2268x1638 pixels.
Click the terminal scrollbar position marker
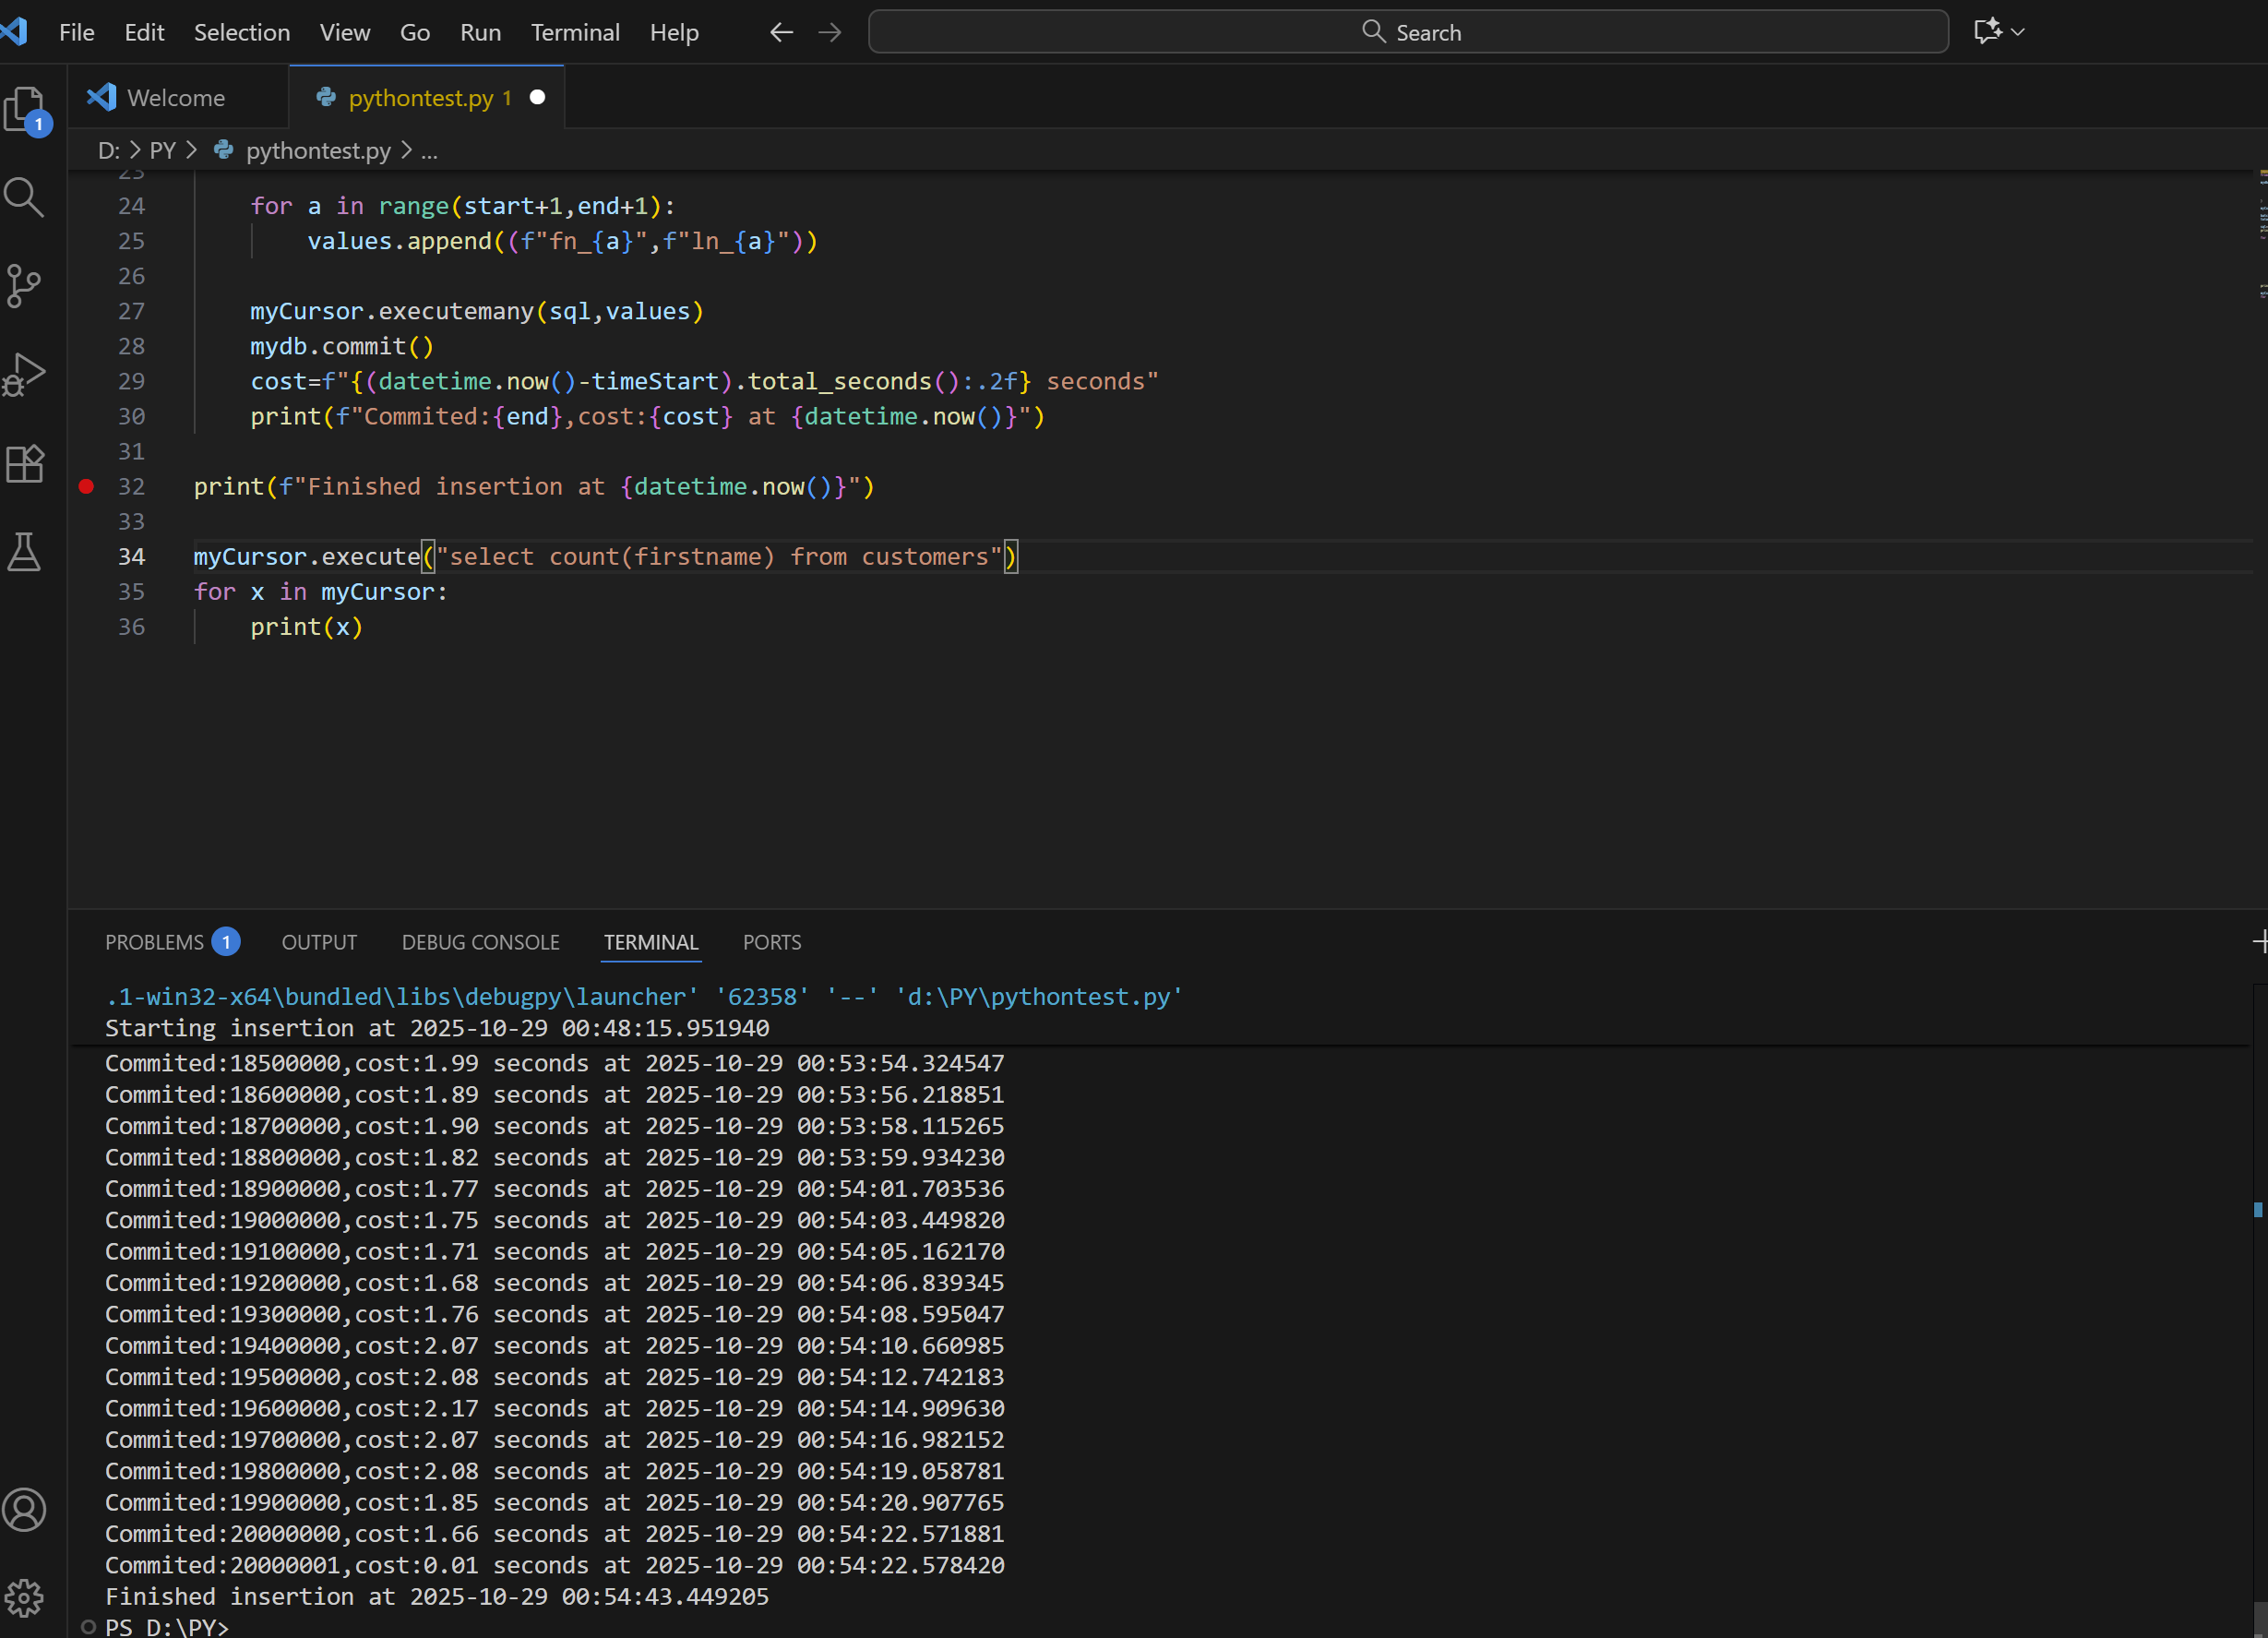pyautogui.click(x=2258, y=1210)
